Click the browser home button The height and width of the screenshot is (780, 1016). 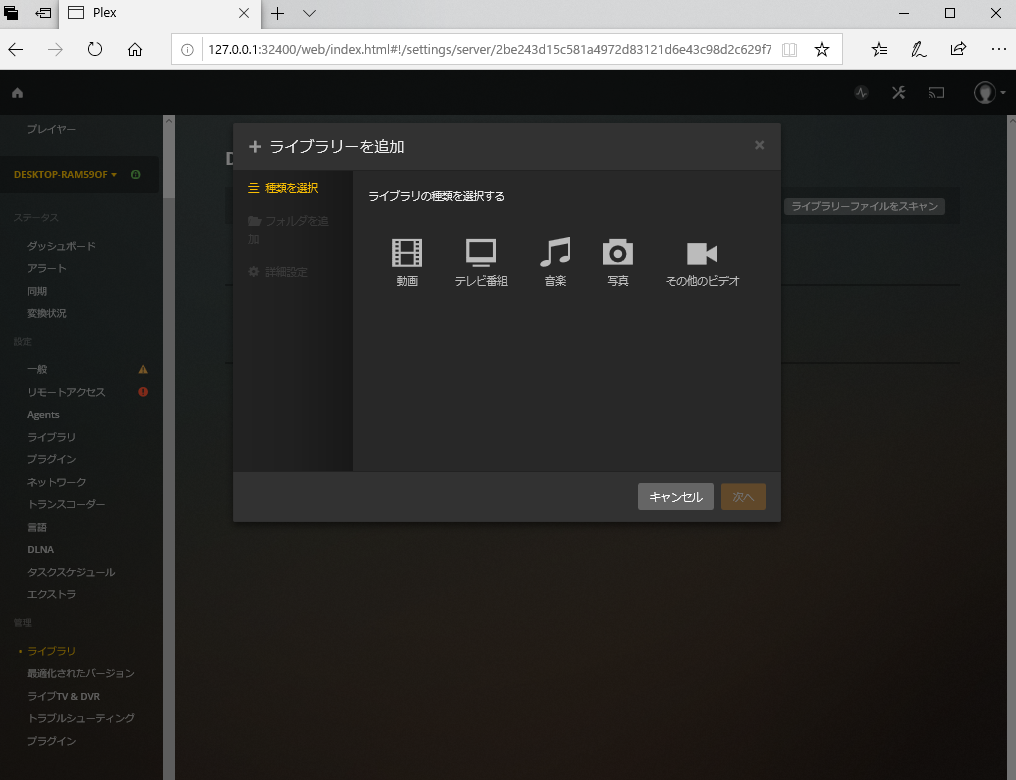point(135,49)
